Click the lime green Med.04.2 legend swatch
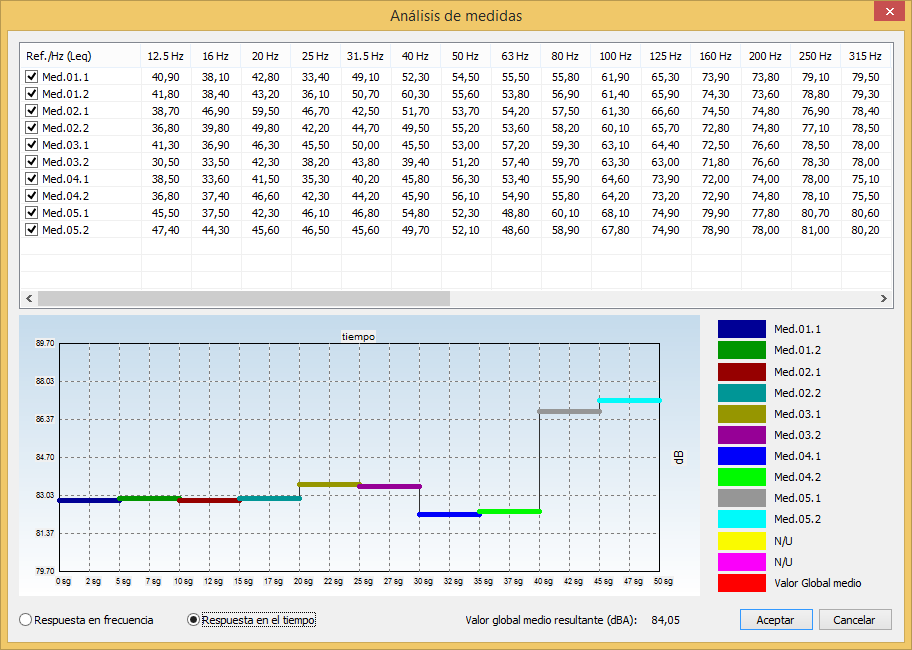 point(742,477)
